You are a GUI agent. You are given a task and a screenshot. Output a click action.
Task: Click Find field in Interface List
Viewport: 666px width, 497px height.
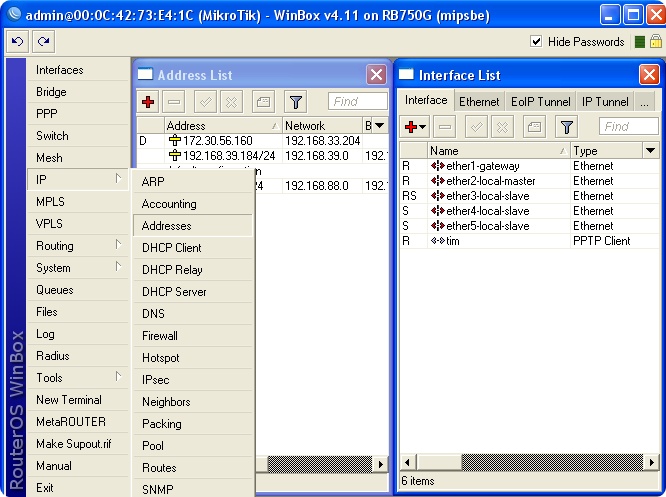(629, 126)
